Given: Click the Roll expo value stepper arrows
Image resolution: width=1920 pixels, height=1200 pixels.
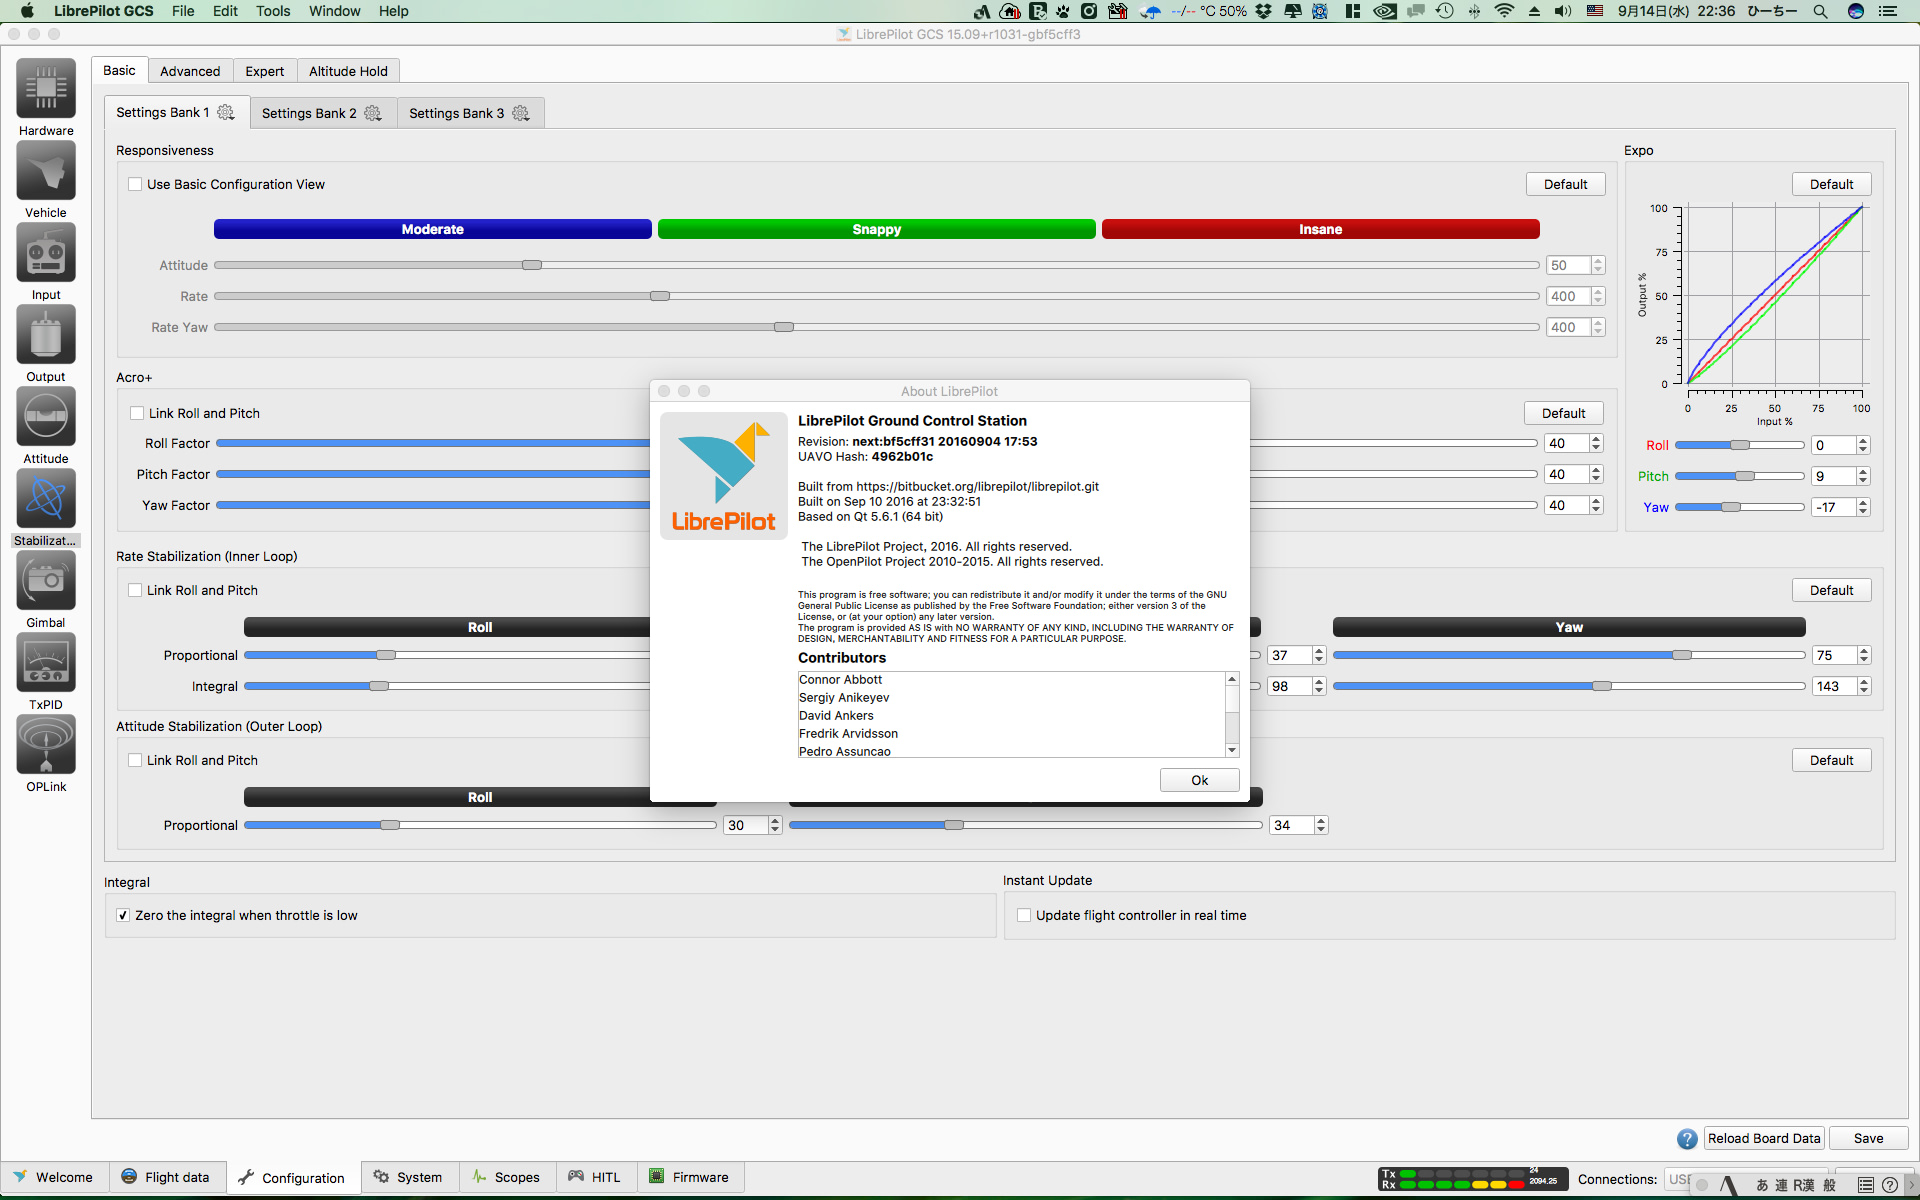Looking at the screenshot, I should click(1863, 445).
